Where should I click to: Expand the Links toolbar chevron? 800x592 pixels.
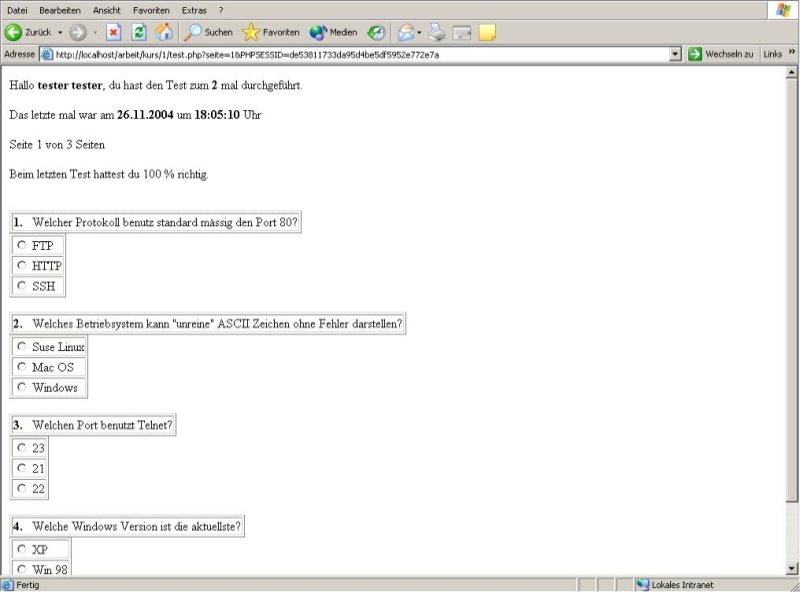point(791,52)
